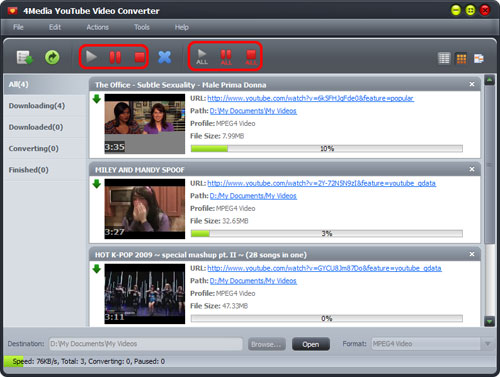Click the scrollbar up arrow in task list

click(x=489, y=80)
